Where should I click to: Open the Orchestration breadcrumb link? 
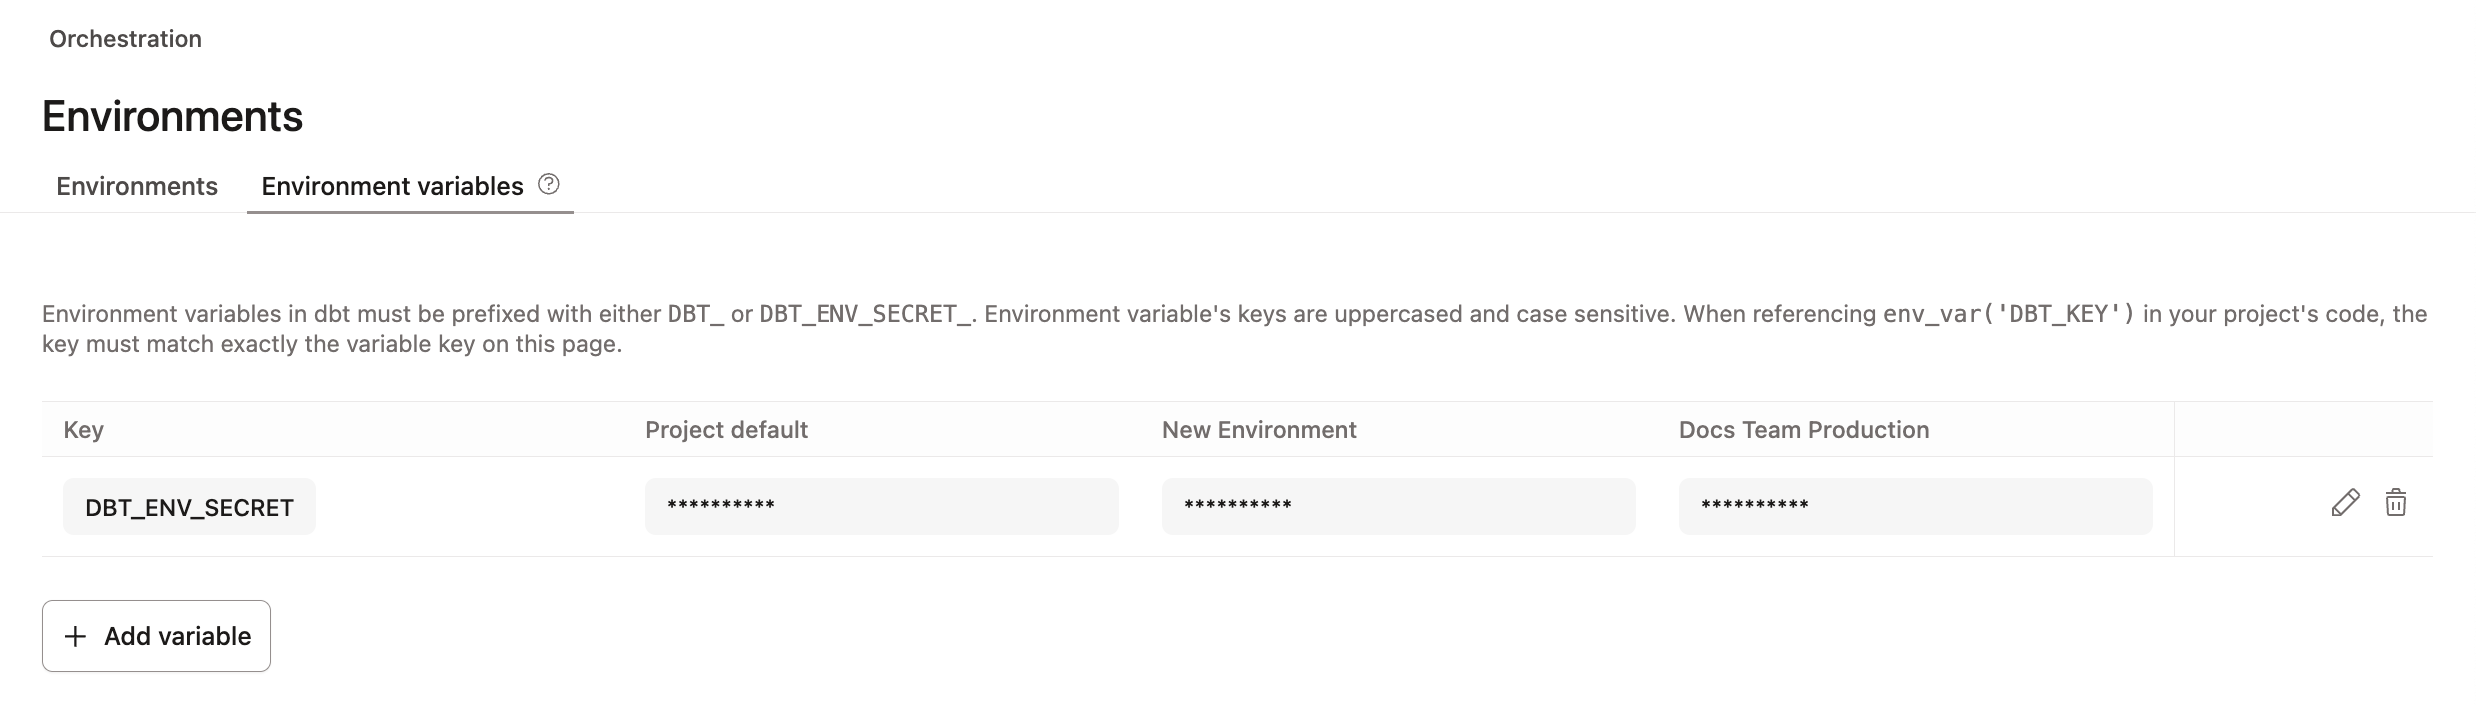point(124,39)
